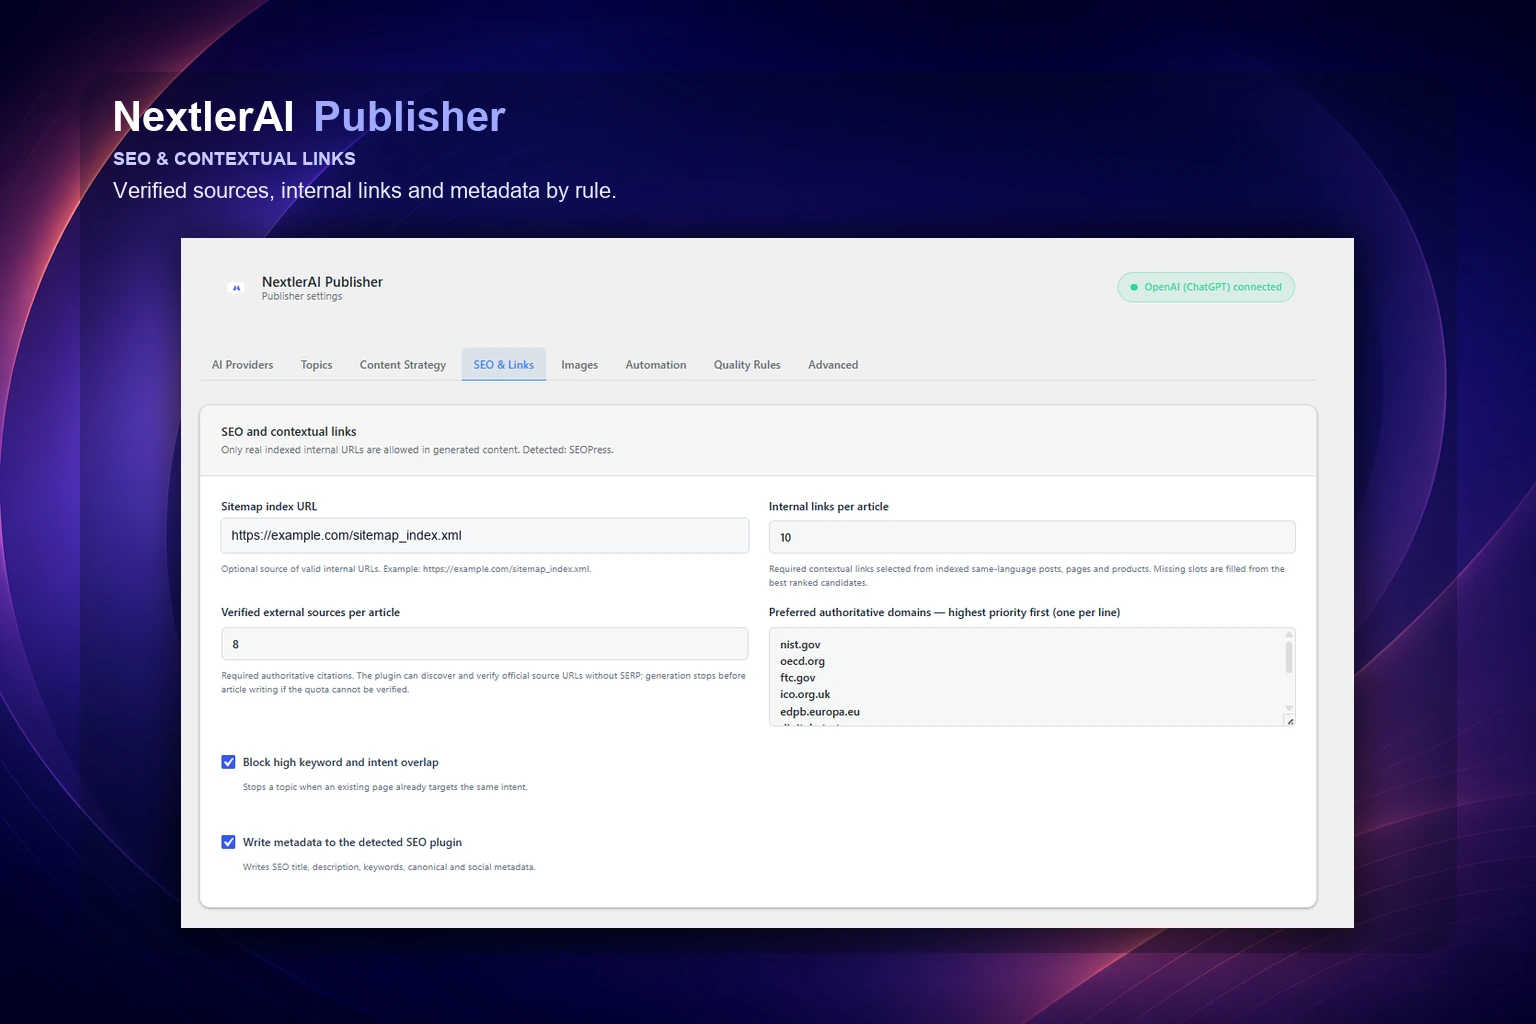1536x1024 pixels.
Task: Switch to the Topics tab
Action: tap(316, 365)
